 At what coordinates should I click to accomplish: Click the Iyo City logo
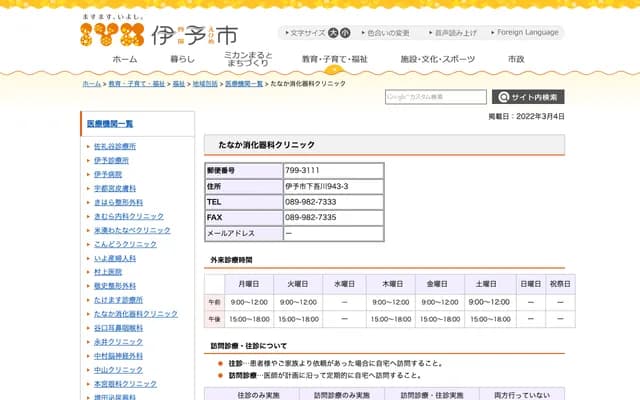coord(159,31)
